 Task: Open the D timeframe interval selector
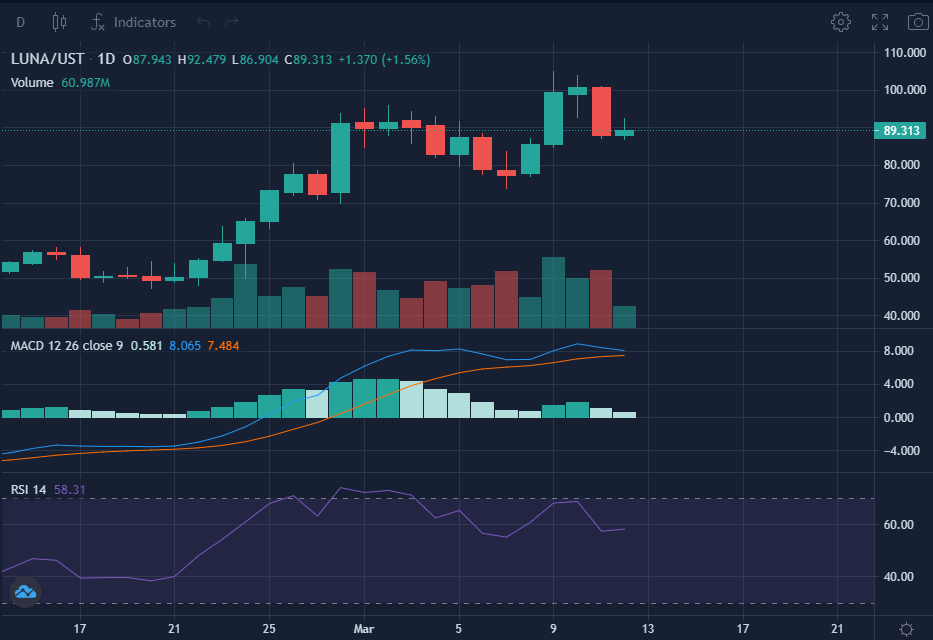(20, 23)
